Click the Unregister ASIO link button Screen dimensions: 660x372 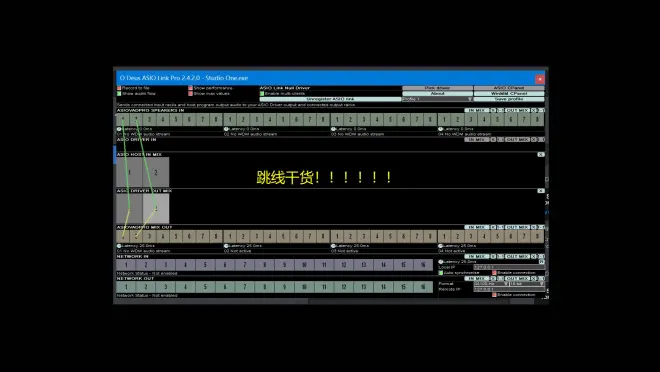330,99
